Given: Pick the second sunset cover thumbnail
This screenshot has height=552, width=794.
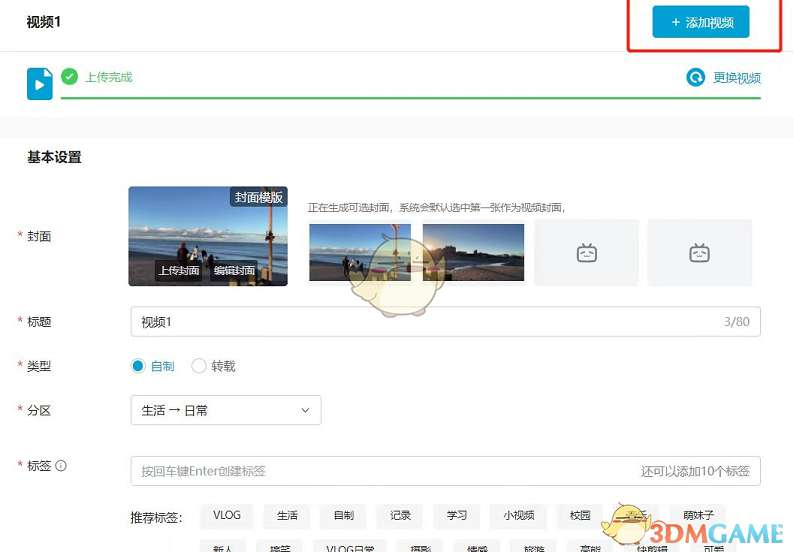Looking at the screenshot, I should point(473,252).
